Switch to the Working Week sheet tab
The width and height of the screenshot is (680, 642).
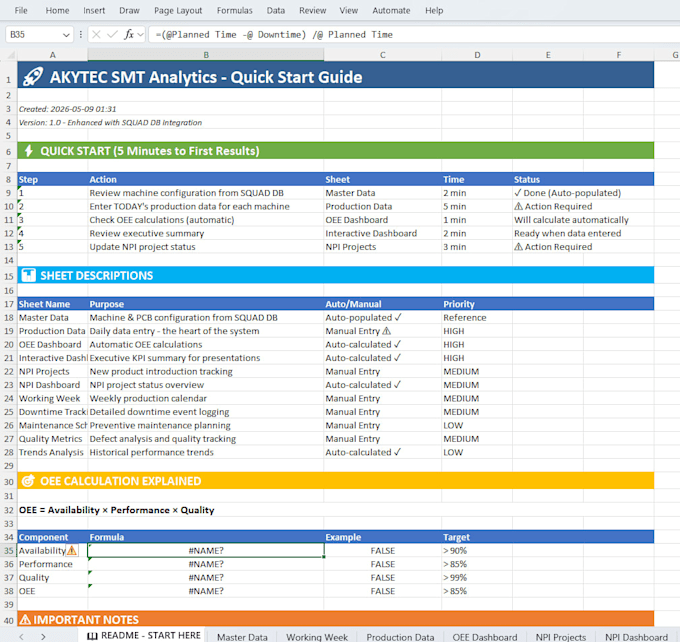coord(317,637)
